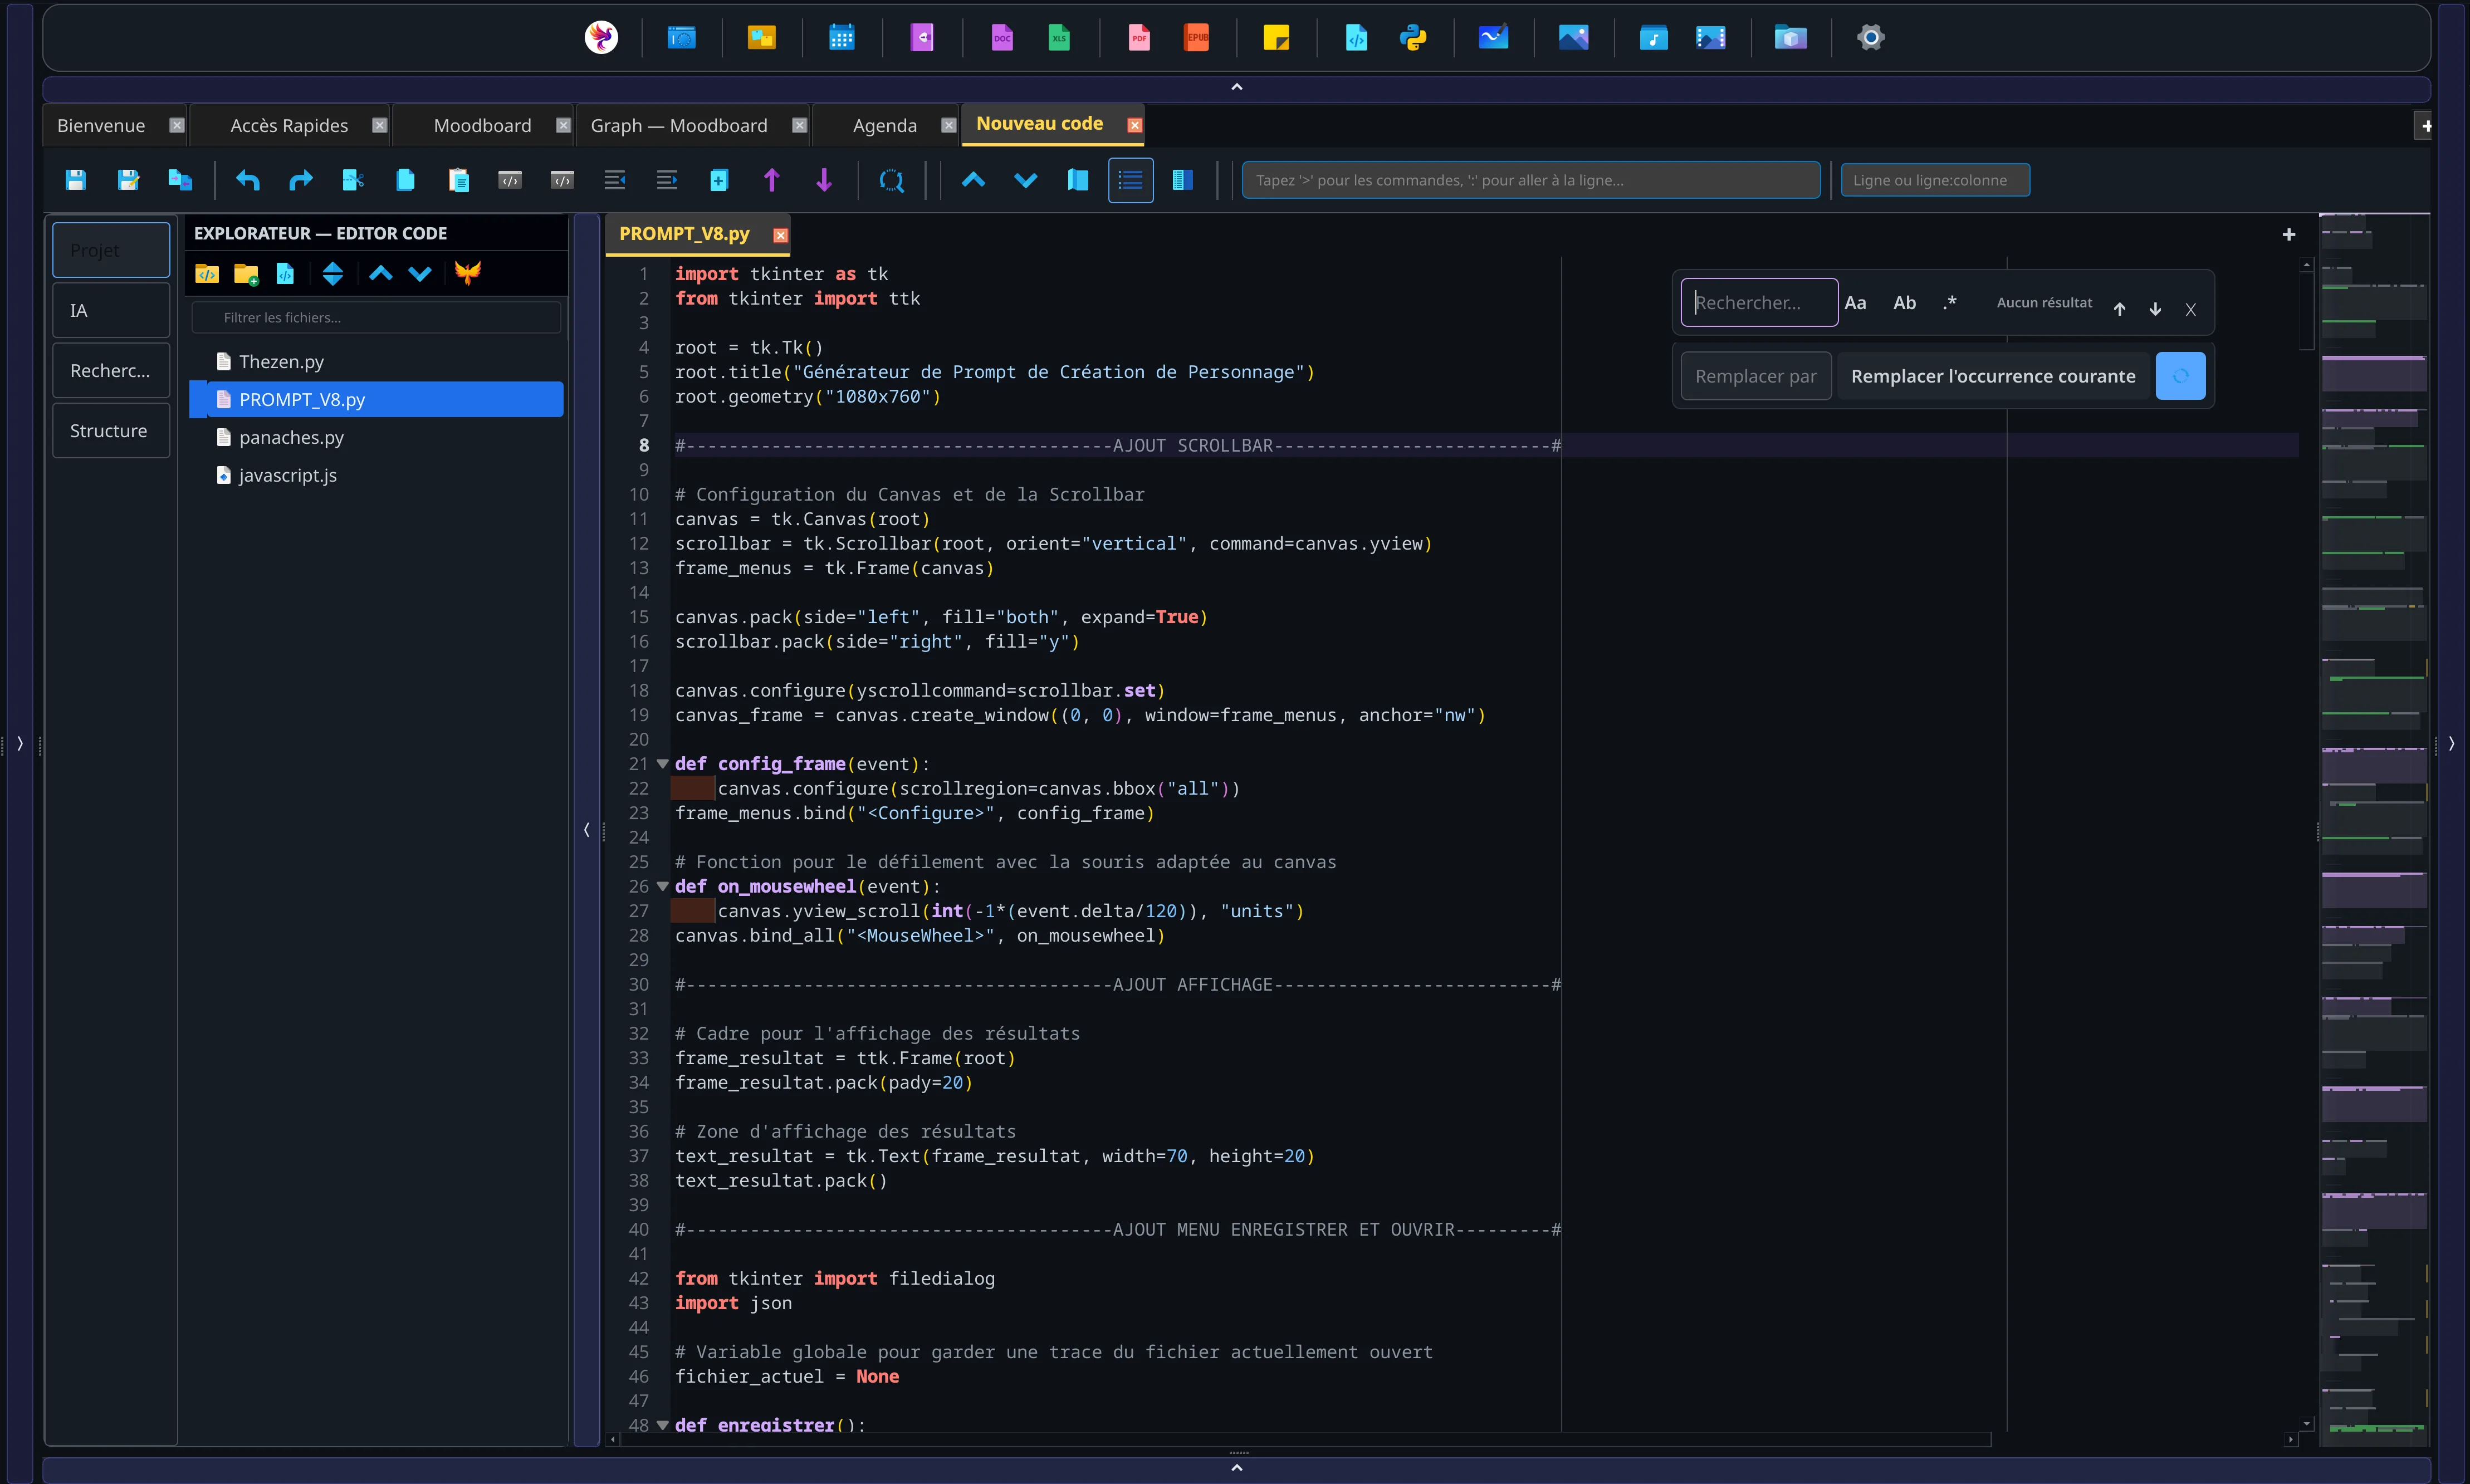Toggle whole-word Ab search option

coord(1904,302)
